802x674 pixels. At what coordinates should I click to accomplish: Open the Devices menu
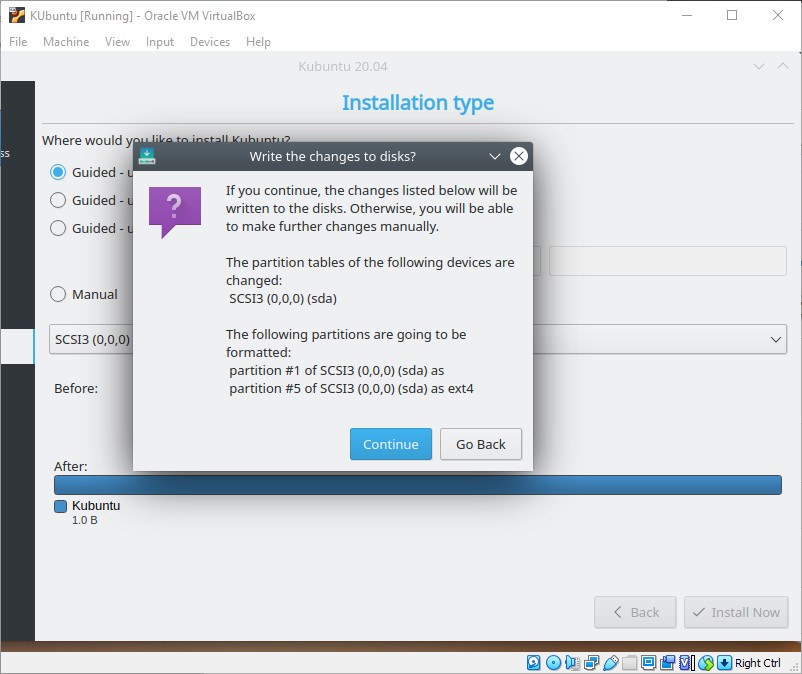210,42
